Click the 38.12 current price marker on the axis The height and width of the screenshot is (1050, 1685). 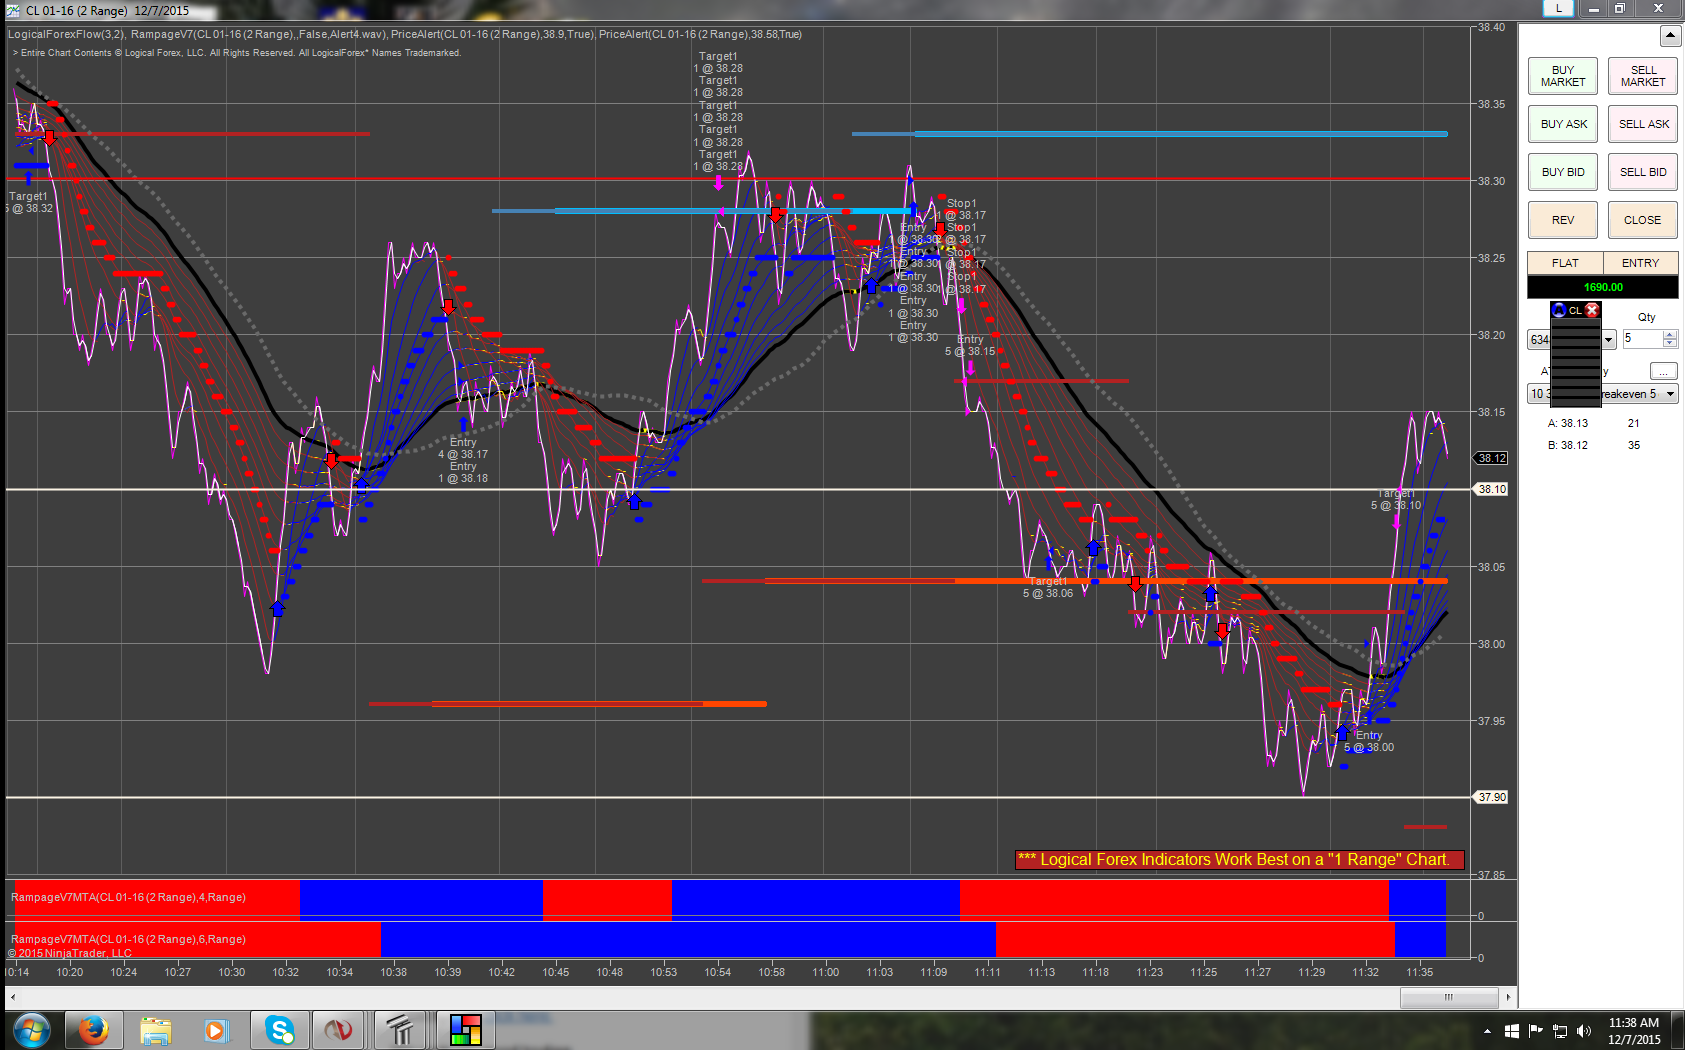1492,458
